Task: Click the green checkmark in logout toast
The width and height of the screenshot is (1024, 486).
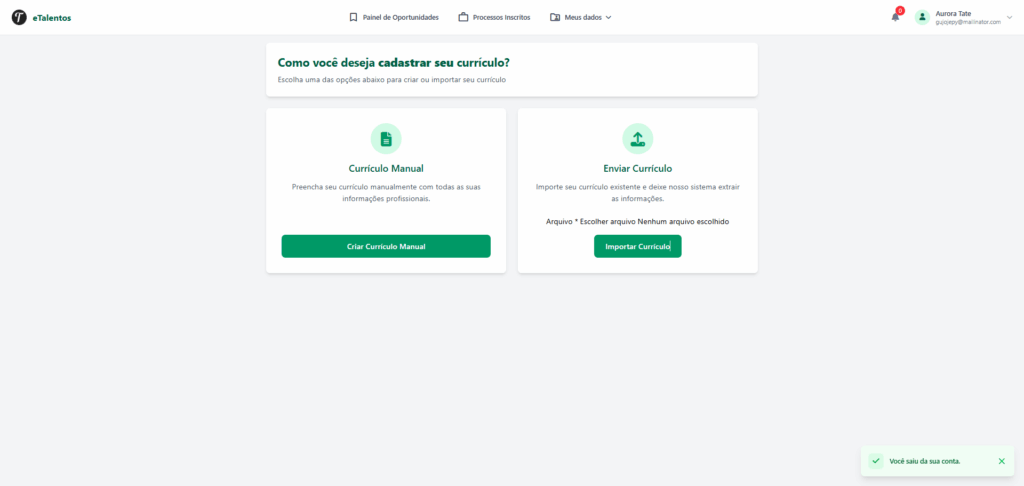Action: (876, 461)
